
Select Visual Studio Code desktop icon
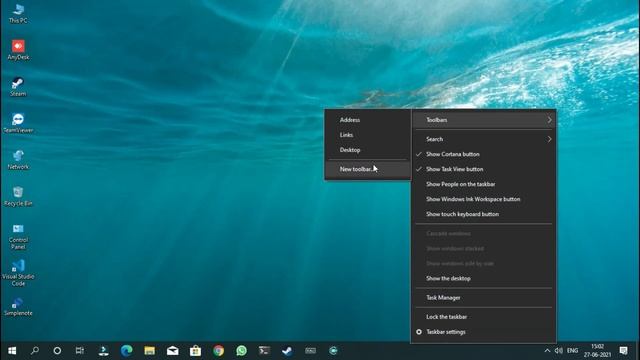[18, 273]
